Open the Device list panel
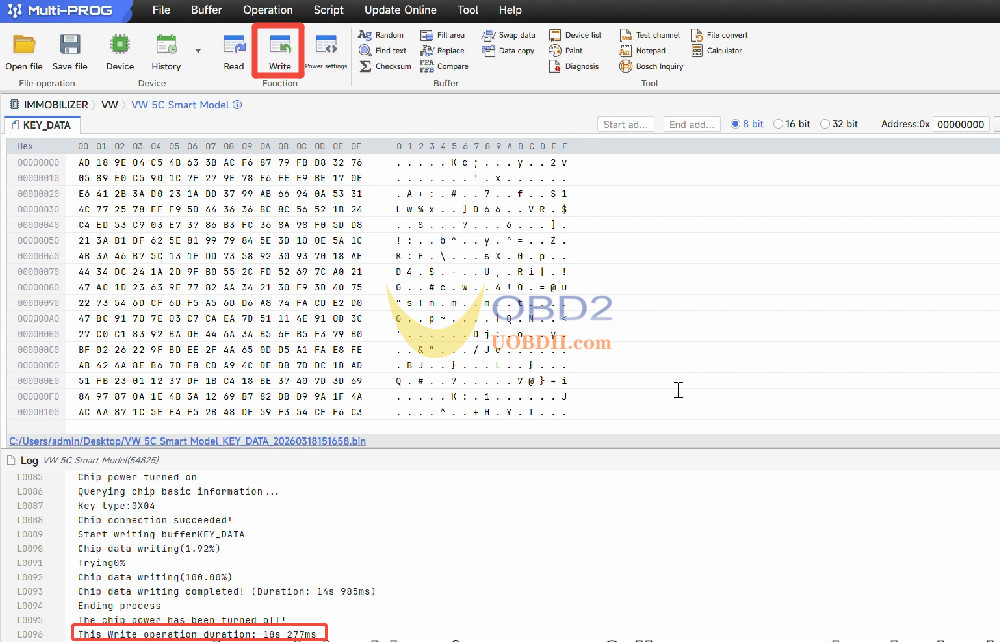The height and width of the screenshot is (642, 1000). tap(577, 35)
